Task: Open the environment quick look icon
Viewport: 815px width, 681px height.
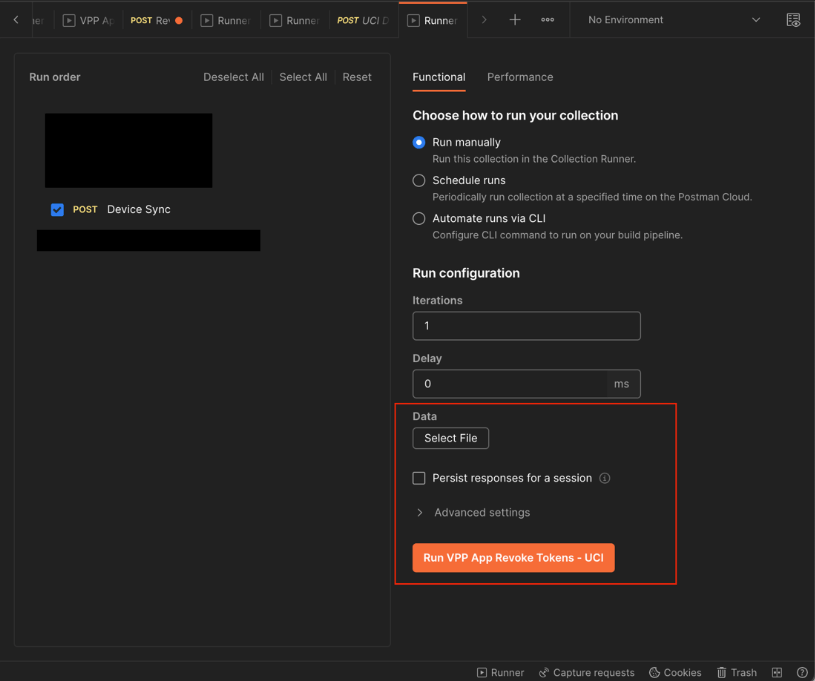Action: (x=793, y=20)
